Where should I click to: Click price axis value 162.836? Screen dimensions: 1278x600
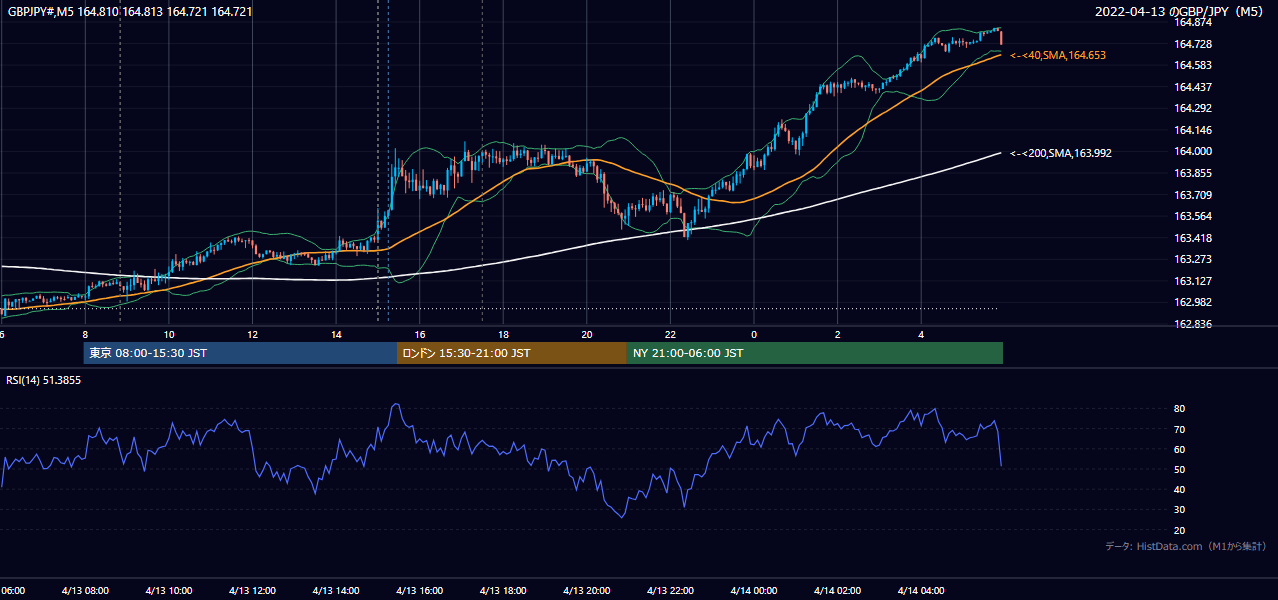tap(1193, 325)
